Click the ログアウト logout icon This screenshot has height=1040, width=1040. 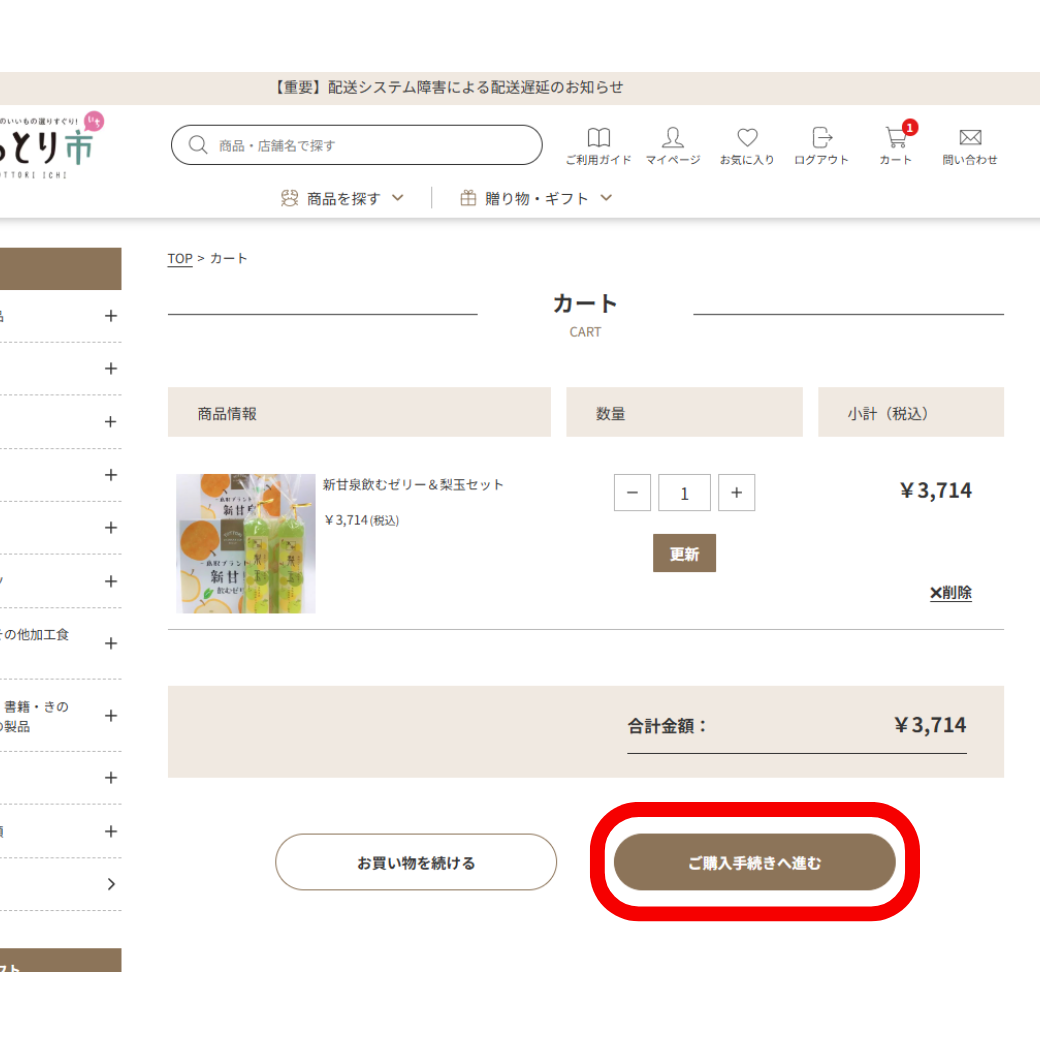click(821, 138)
